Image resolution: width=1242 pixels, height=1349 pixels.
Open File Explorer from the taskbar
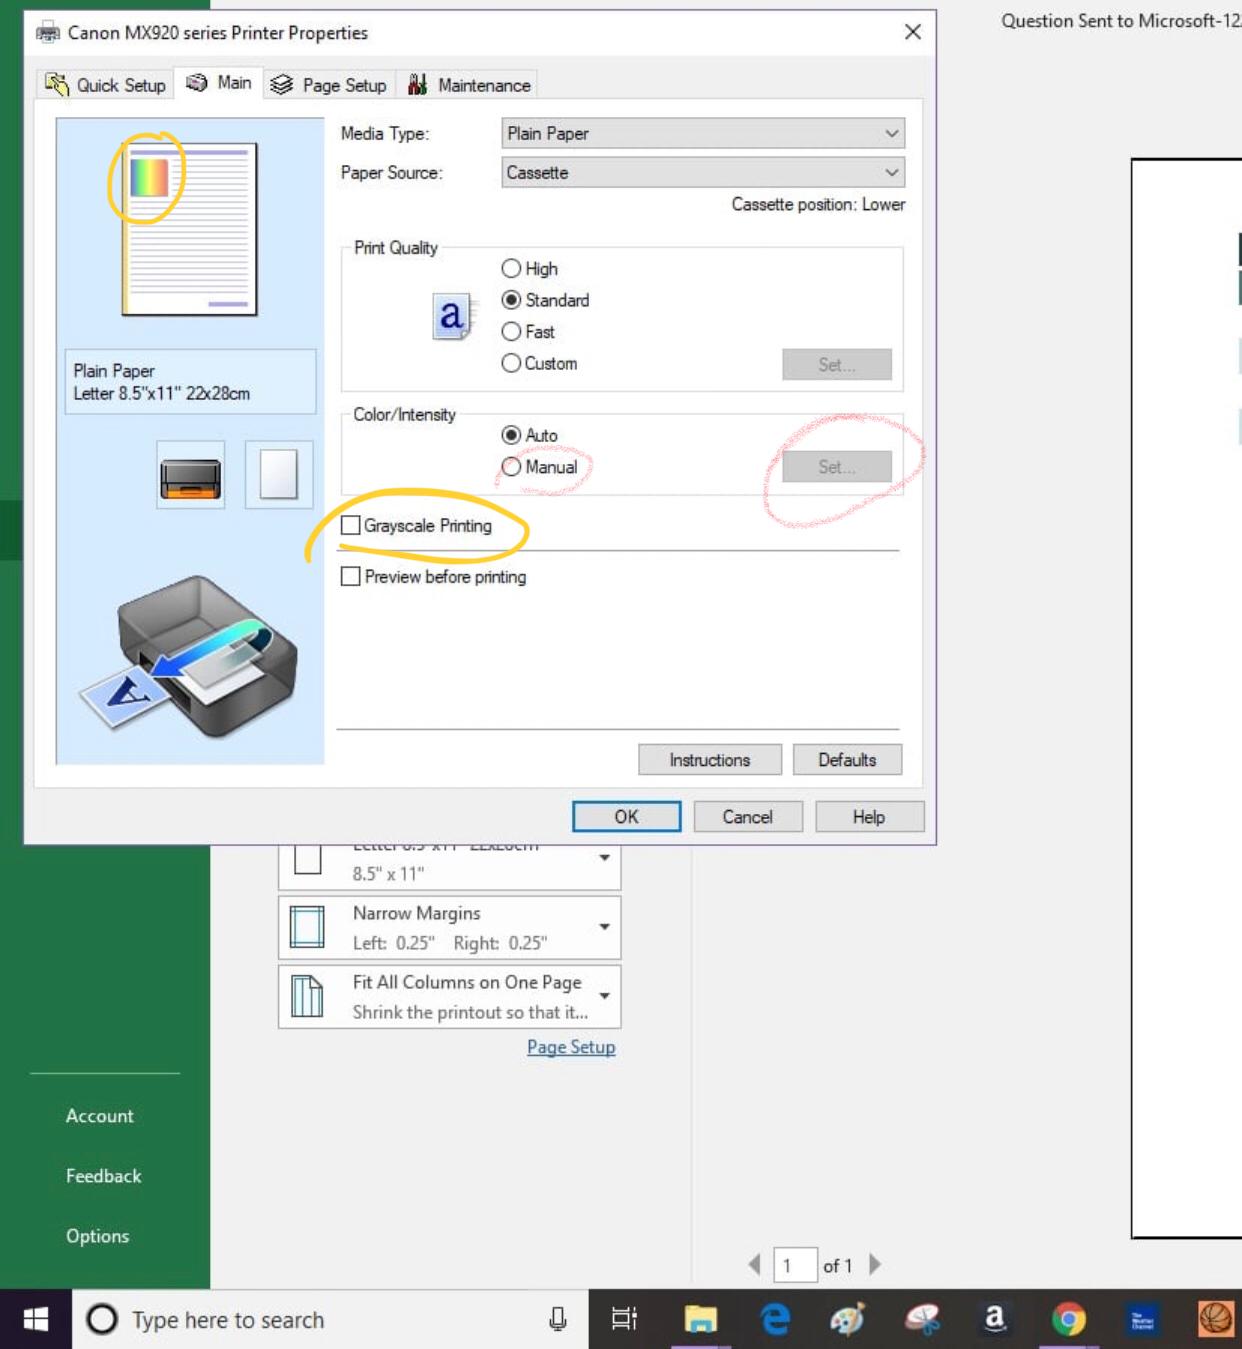coord(701,1320)
